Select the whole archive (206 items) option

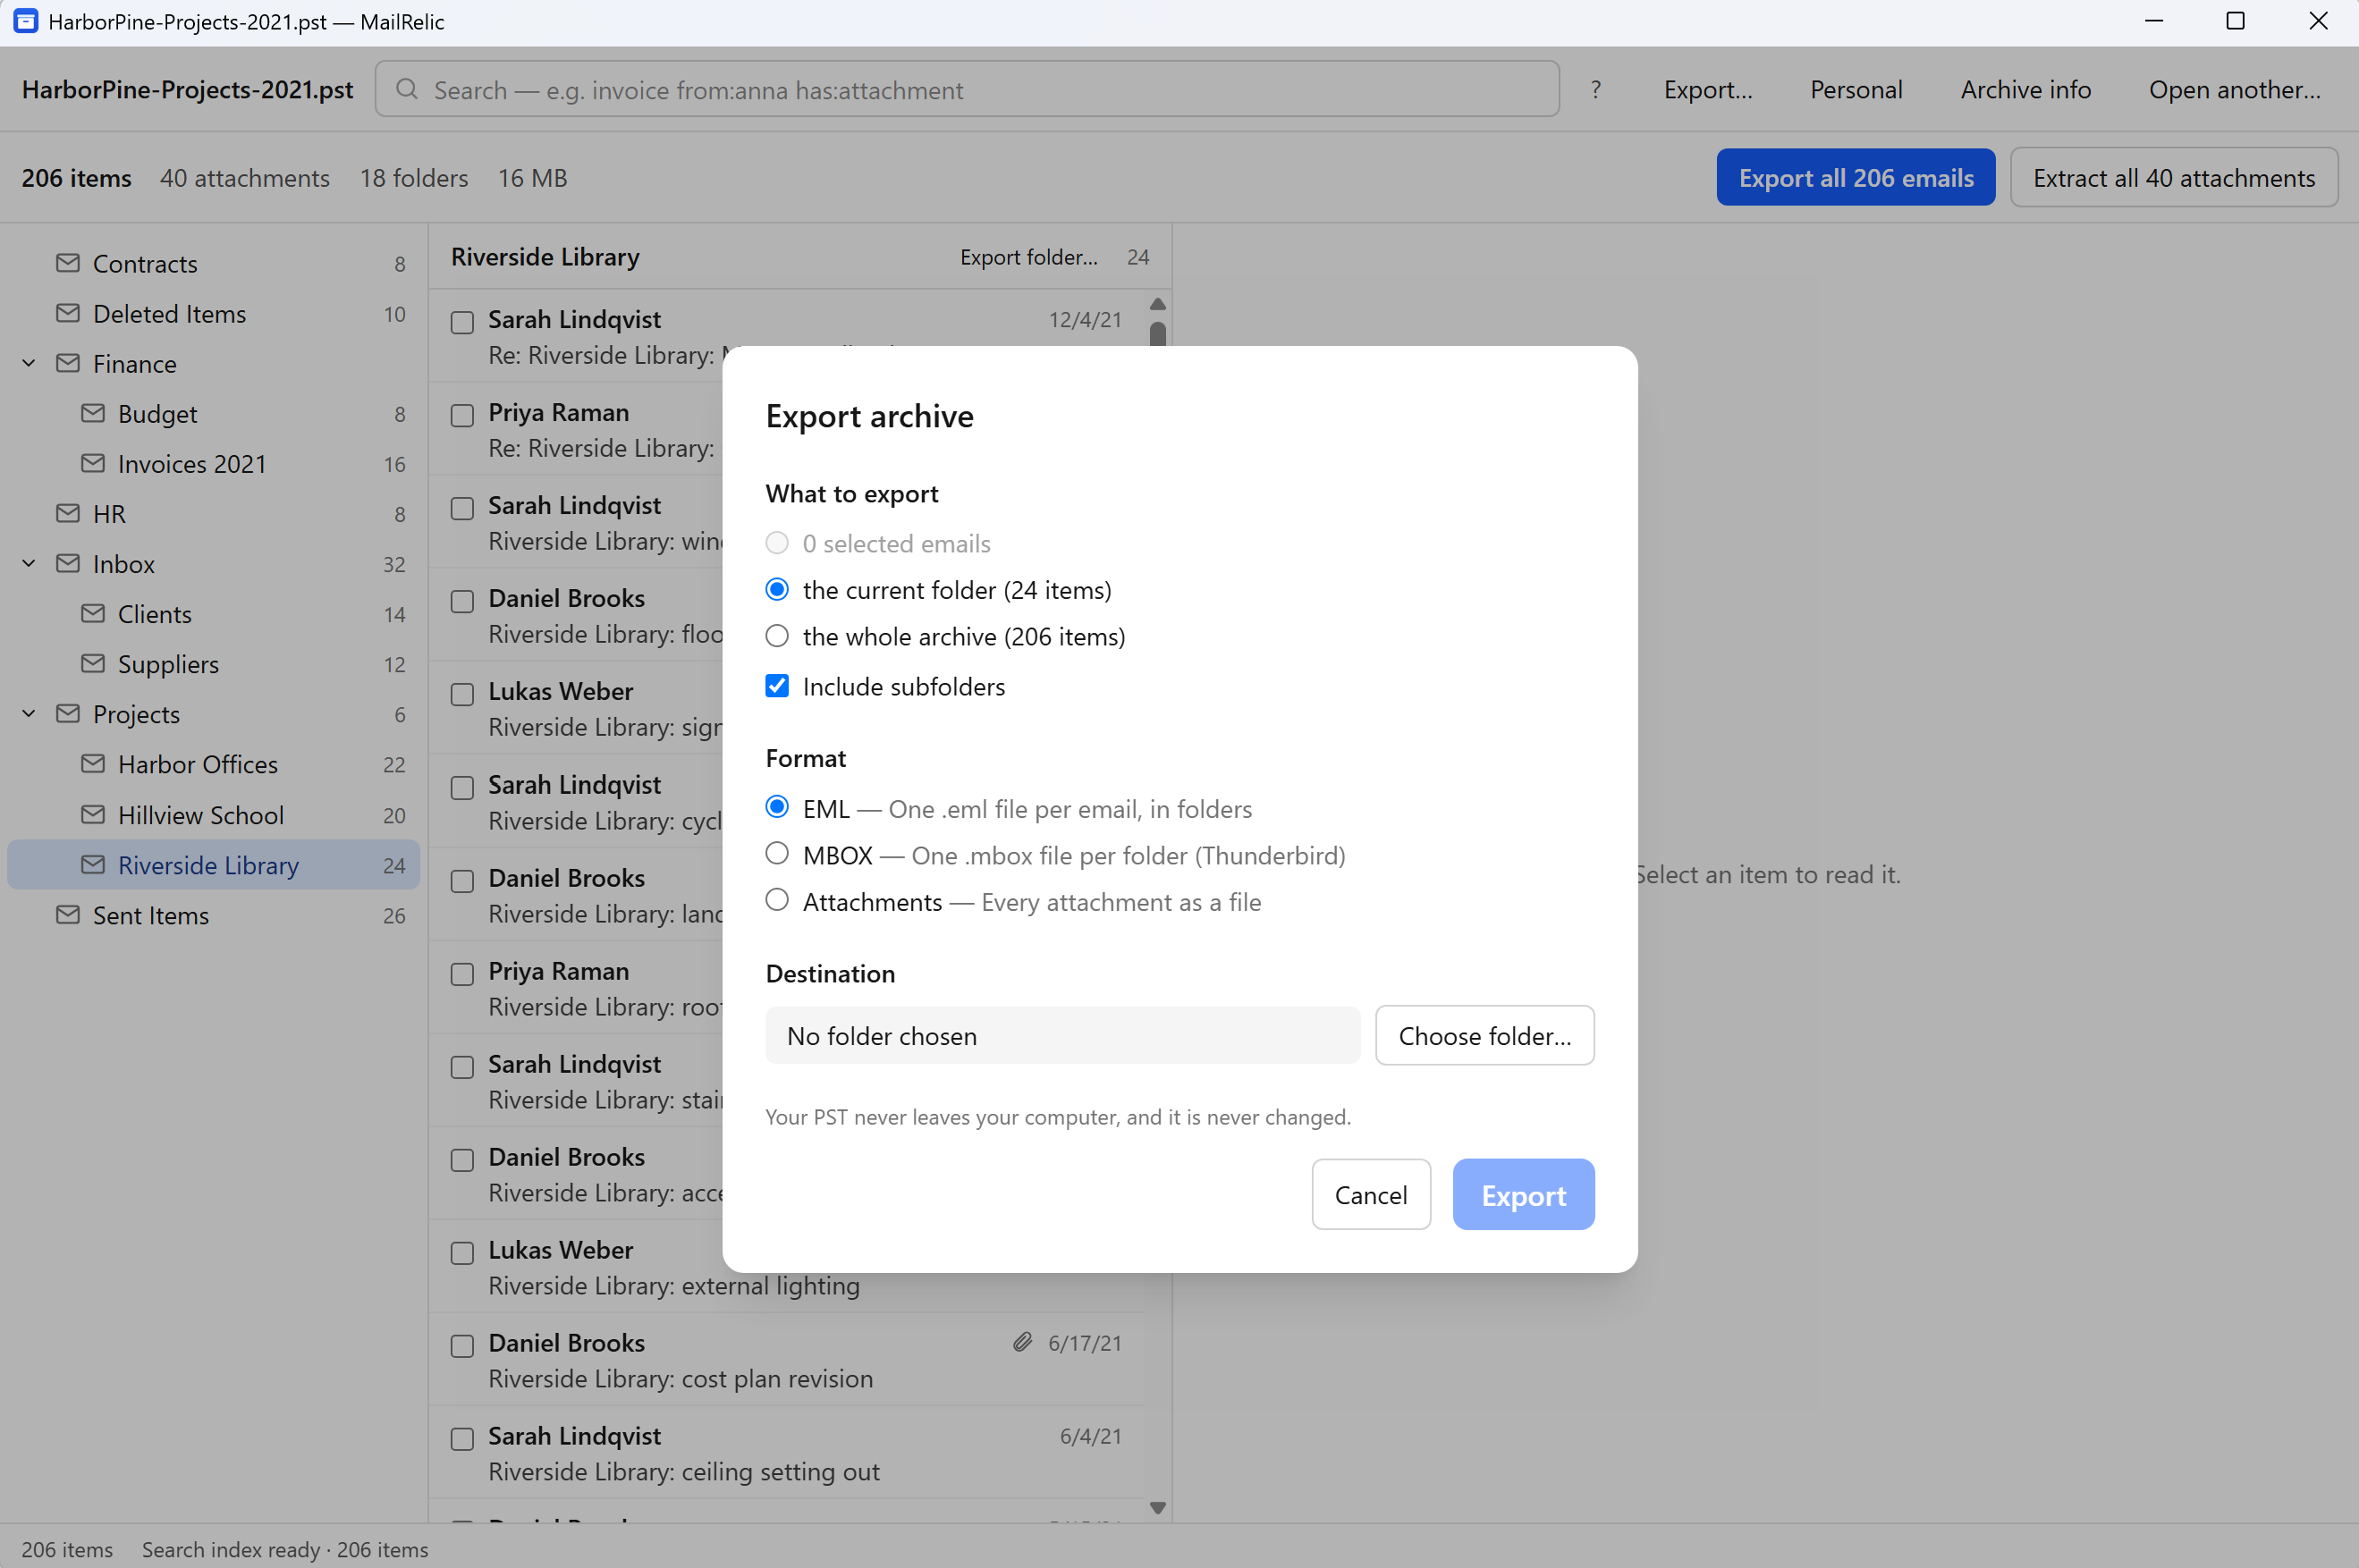777,636
